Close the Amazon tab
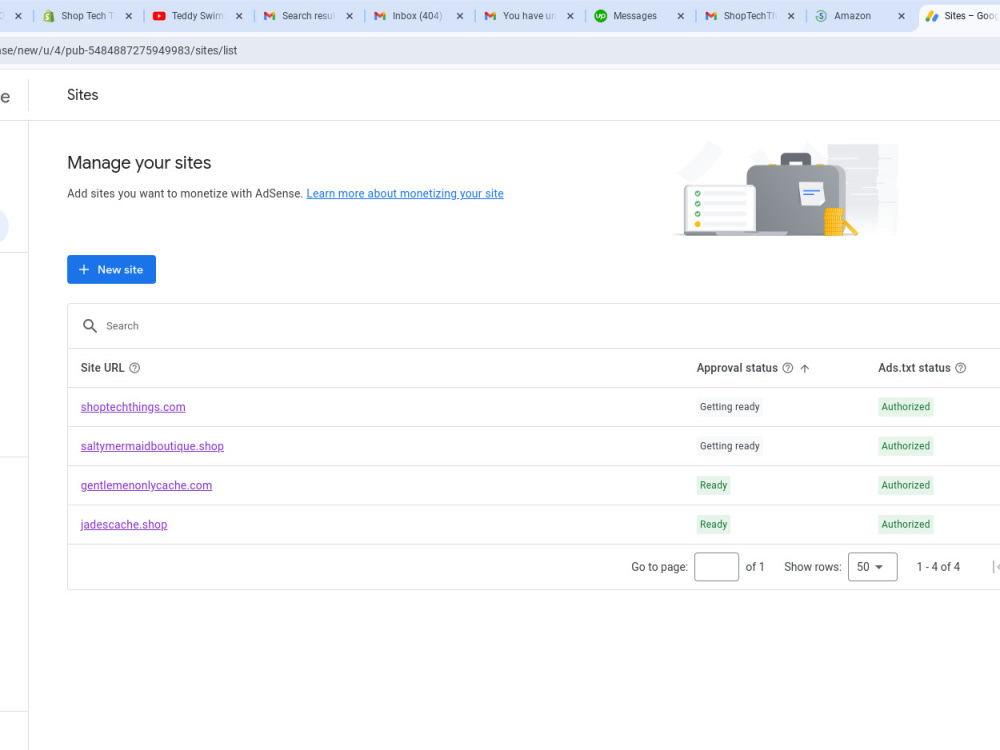Viewport: 1000px width, 750px height. point(901,16)
